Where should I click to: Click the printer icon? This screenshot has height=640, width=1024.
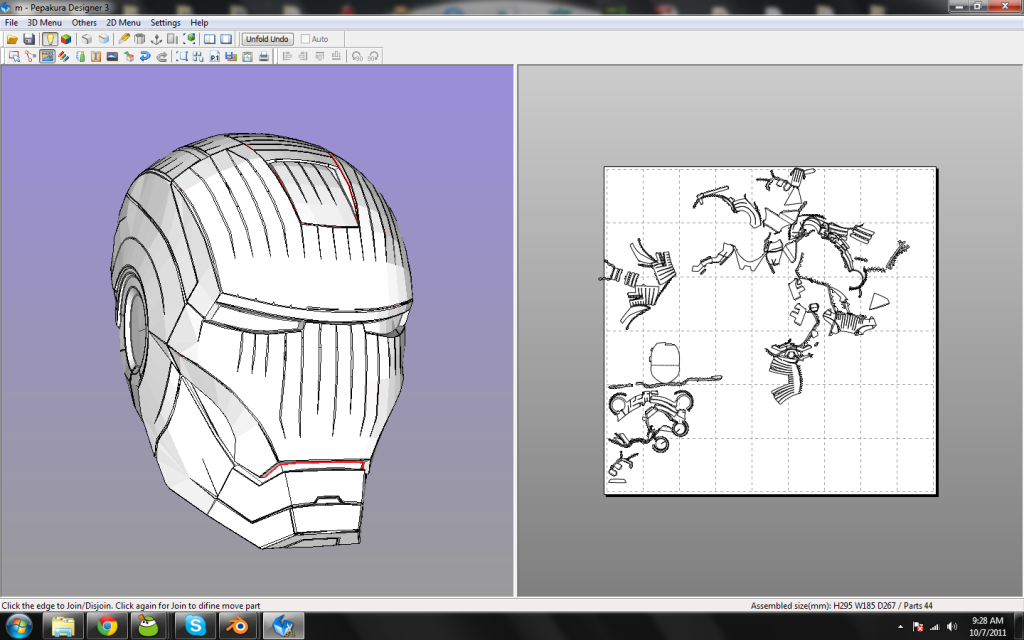[264, 56]
